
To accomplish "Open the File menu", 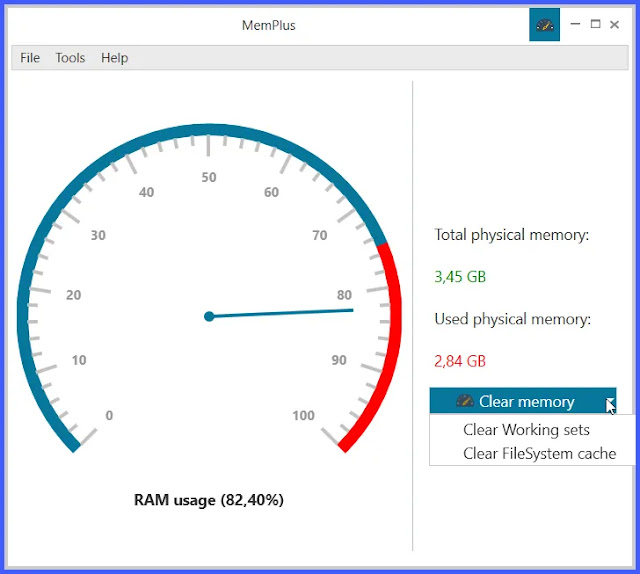I will point(30,58).
